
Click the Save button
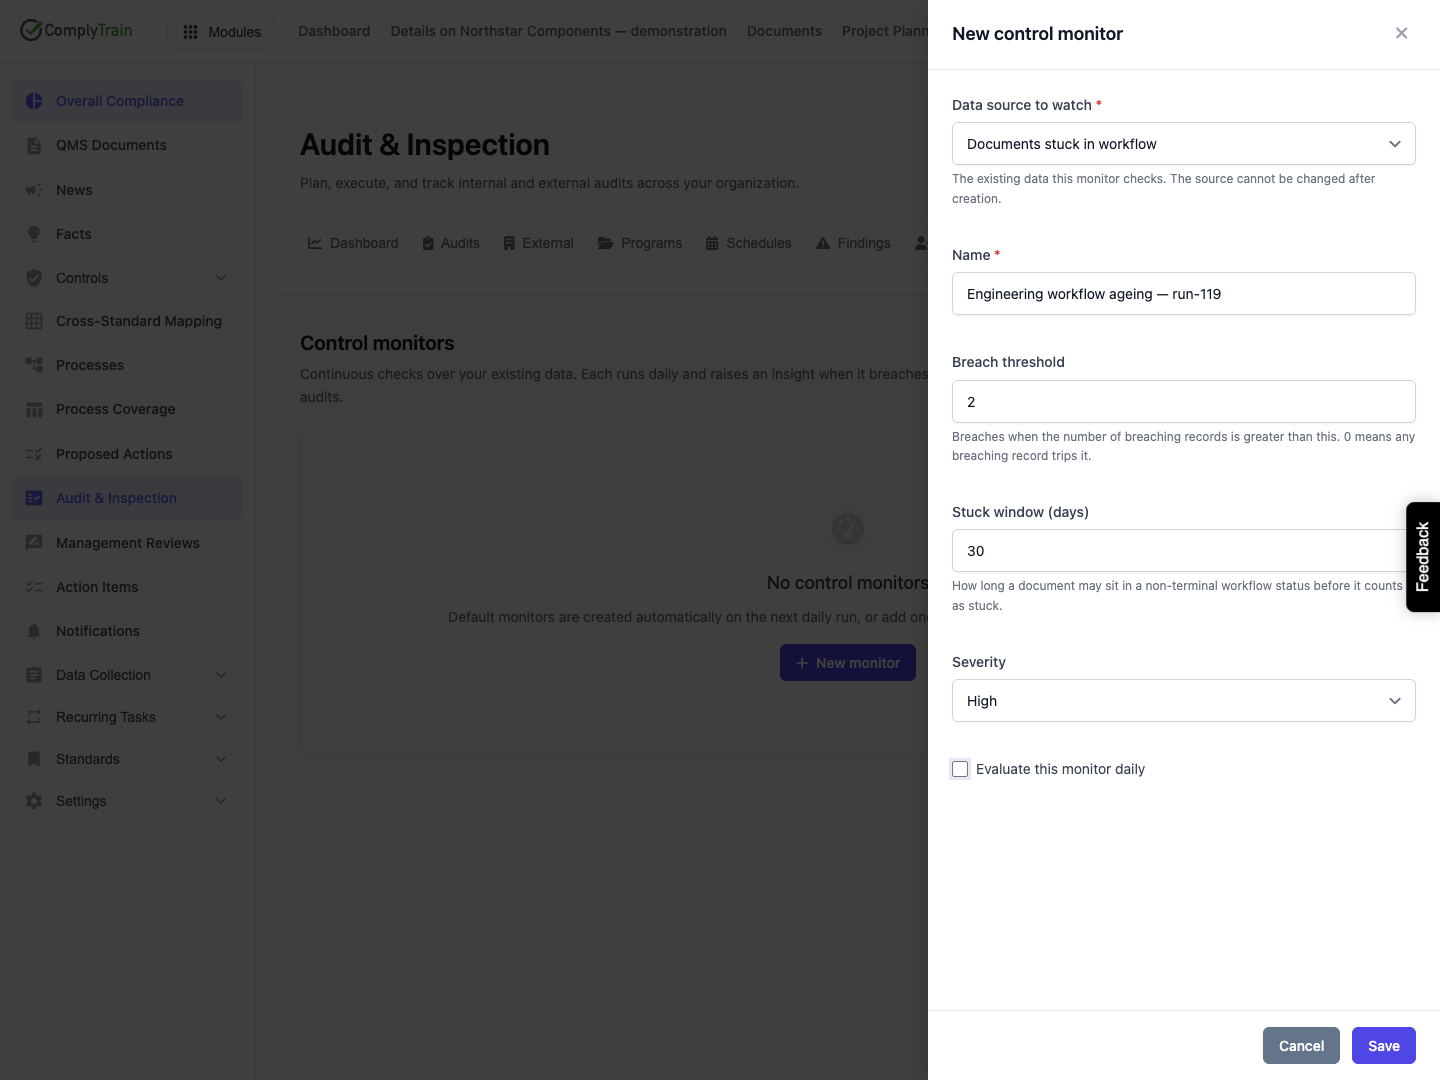(x=1383, y=1046)
